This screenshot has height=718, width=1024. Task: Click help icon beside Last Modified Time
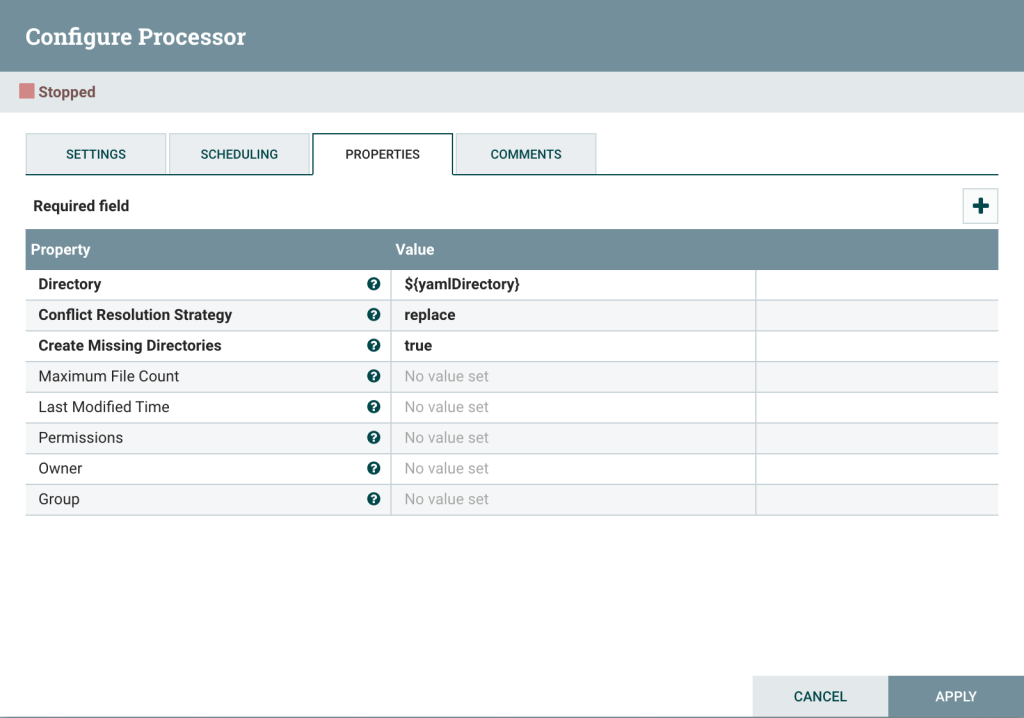[374, 407]
